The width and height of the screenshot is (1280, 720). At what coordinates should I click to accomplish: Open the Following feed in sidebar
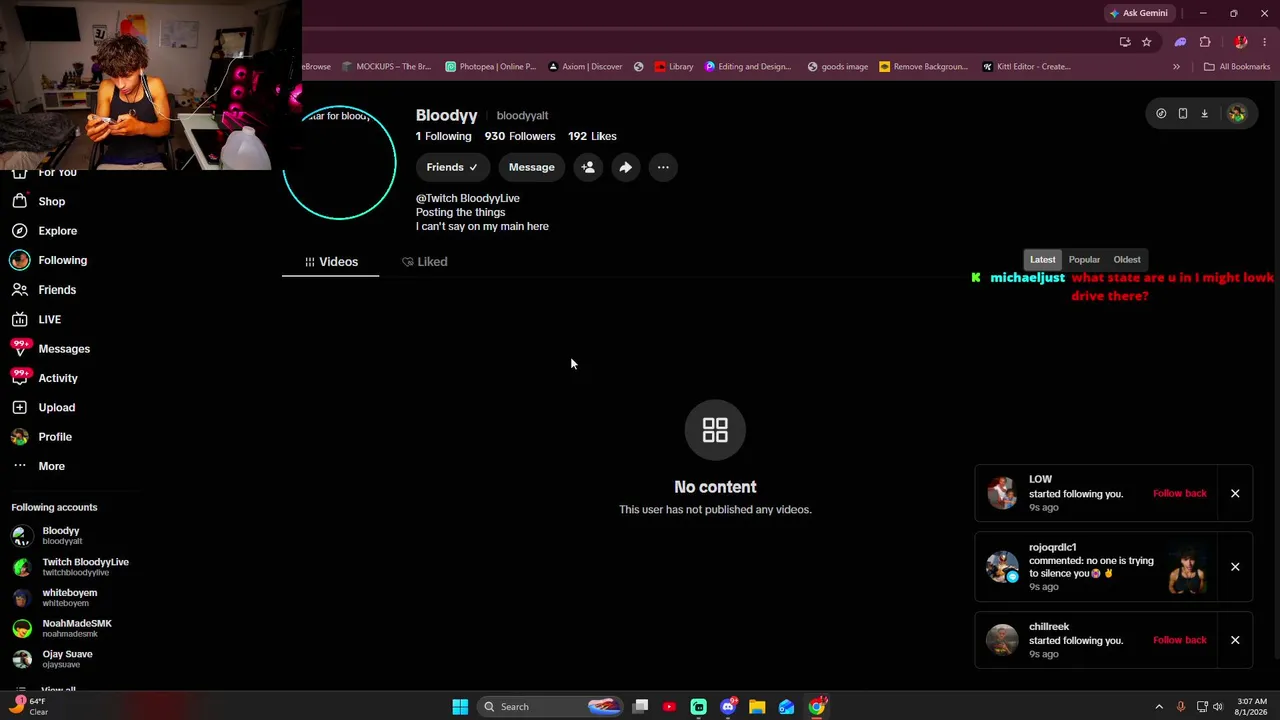click(x=49, y=260)
